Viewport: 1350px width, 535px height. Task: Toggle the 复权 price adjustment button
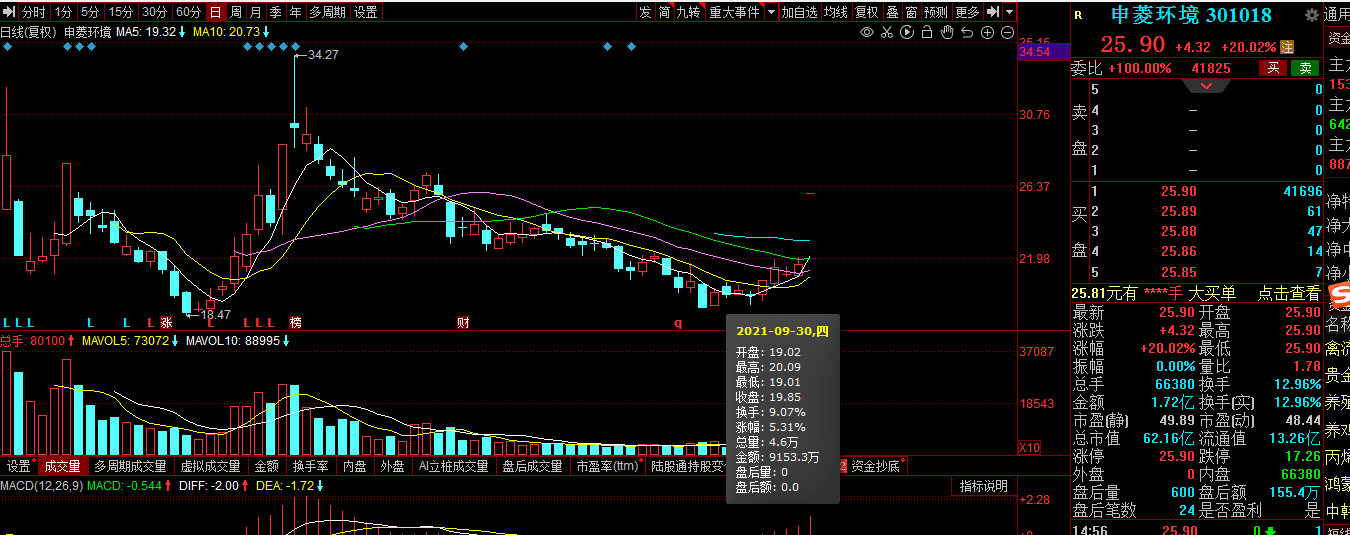click(866, 12)
